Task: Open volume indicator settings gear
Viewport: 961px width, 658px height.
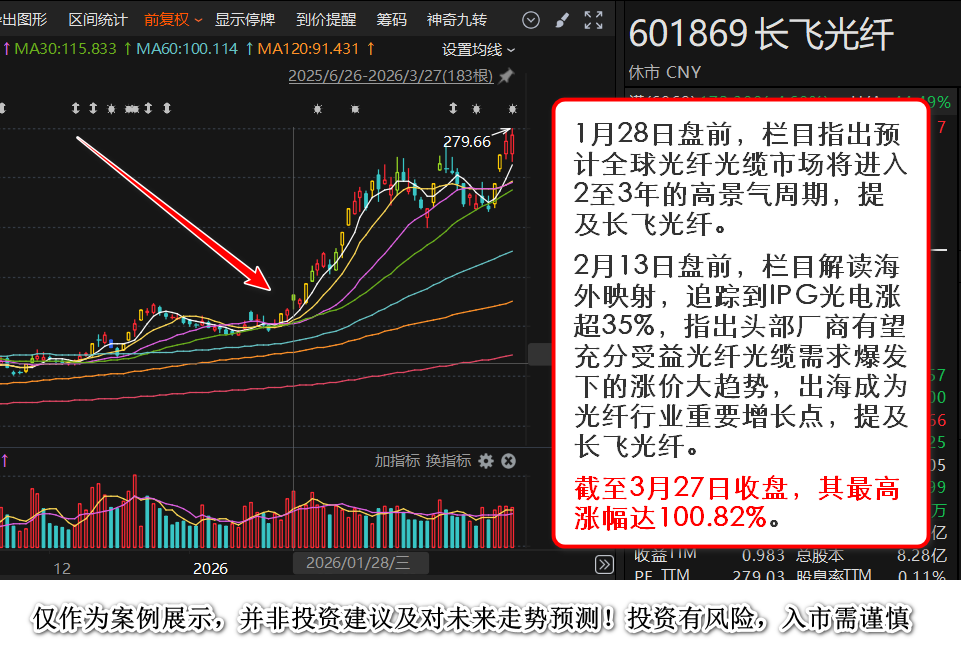Action: (x=486, y=461)
